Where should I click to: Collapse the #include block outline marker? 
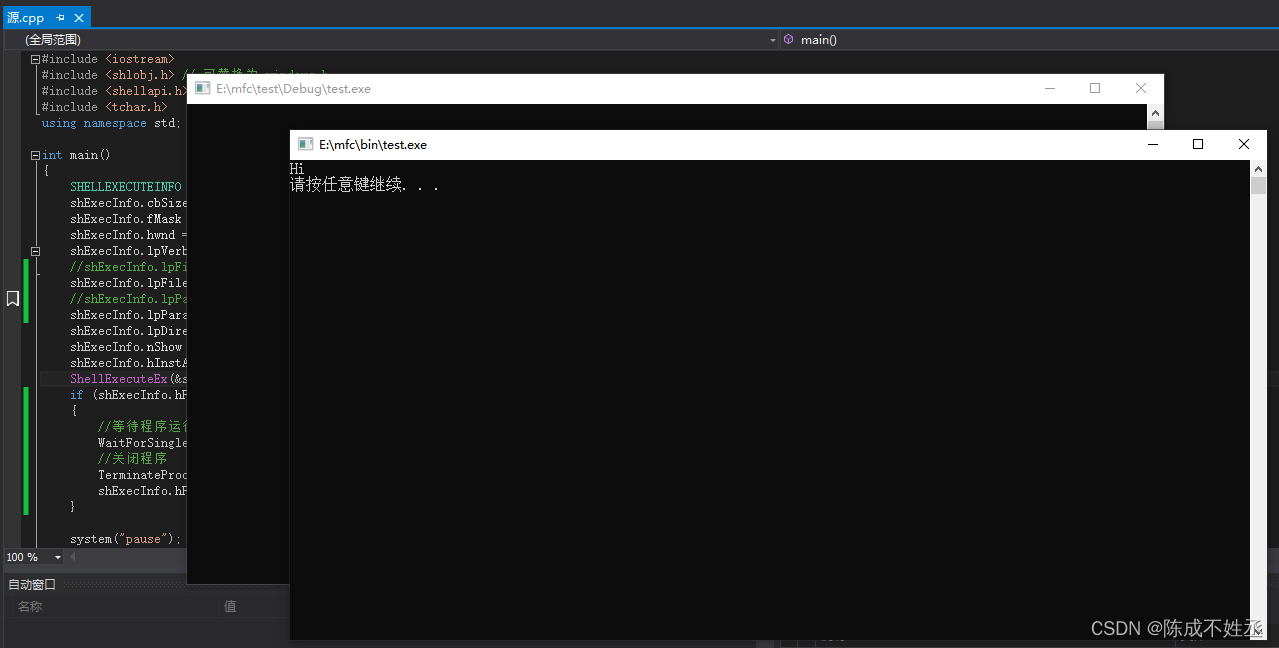[35, 59]
